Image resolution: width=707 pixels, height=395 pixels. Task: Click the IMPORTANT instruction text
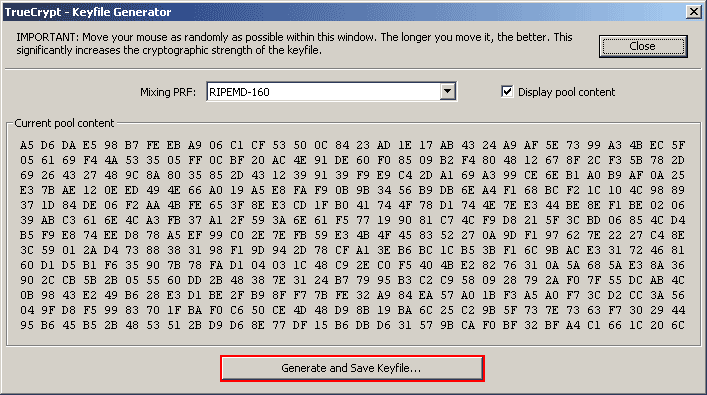(x=294, y=43)
